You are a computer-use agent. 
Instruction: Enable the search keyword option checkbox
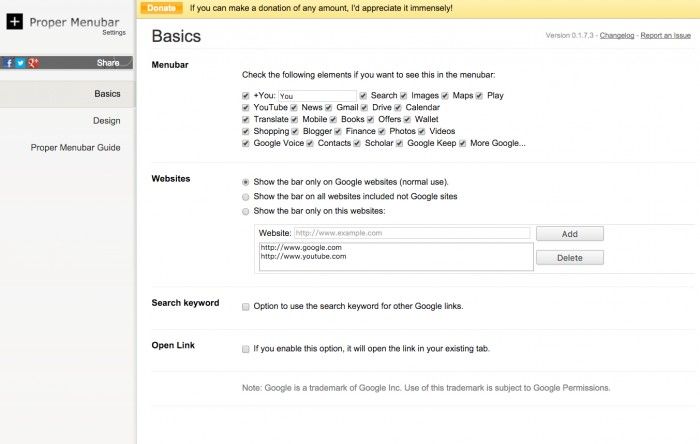(x=246, y=305)
